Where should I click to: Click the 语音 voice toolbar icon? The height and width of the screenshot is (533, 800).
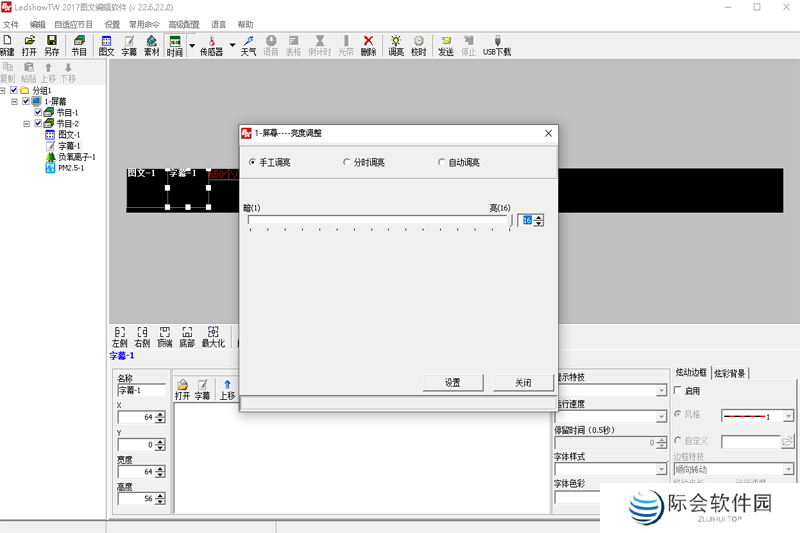[x=271, y=45]
